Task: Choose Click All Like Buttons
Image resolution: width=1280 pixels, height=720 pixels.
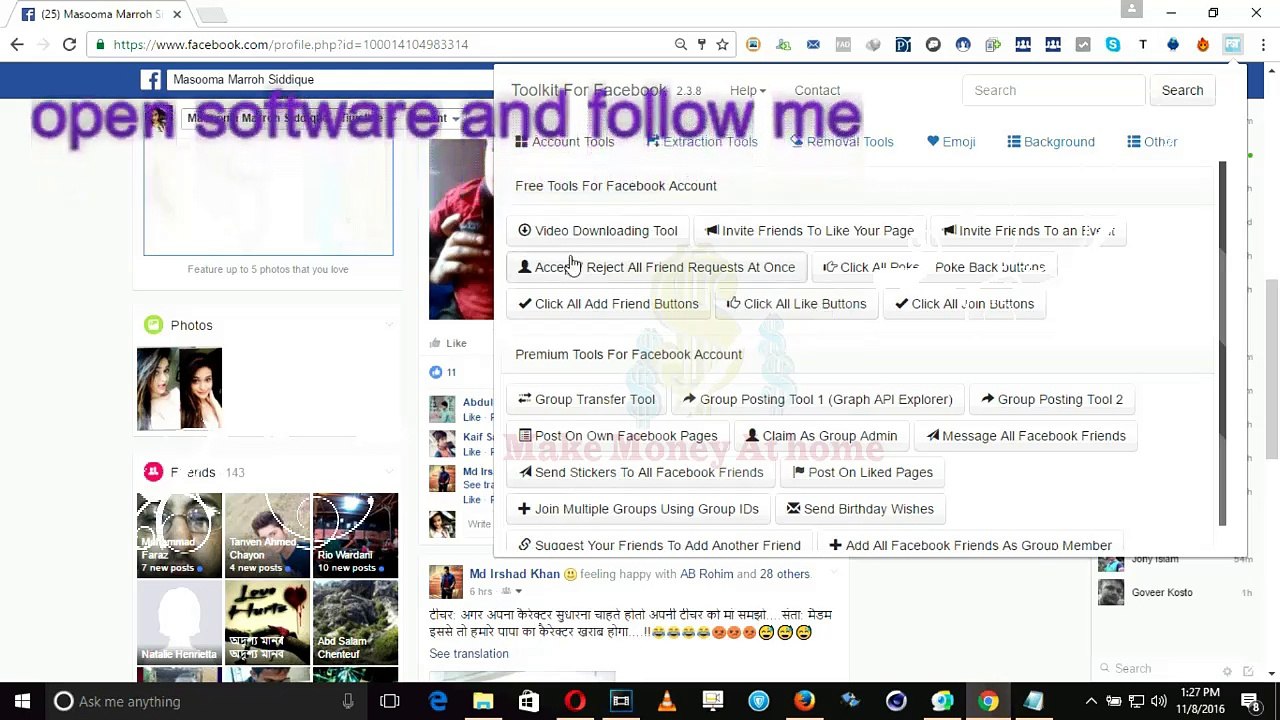Action: tap(797, 304)
